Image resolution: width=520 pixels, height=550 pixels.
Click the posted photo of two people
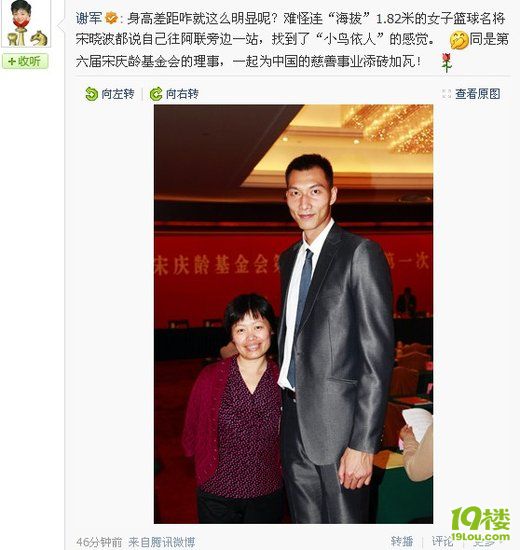click(x=293, y=314)
